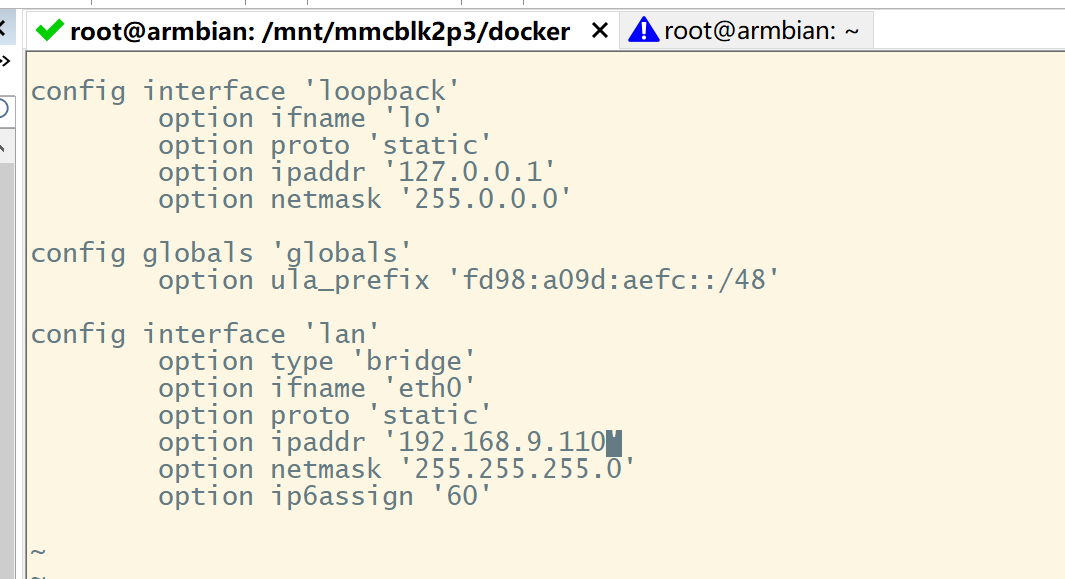
Task: Click the '255.255.255.0' netmask value
Action: [x=523, y=470]
